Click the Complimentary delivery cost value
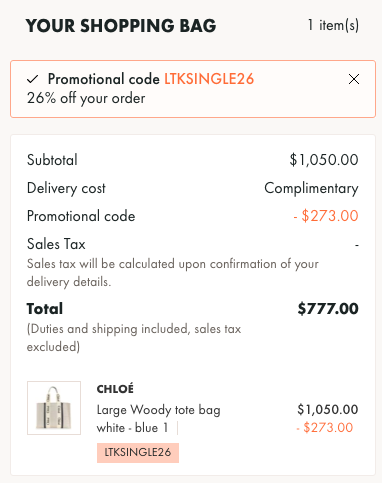Viewport: 382px width, 483px height. coord(311,188)
